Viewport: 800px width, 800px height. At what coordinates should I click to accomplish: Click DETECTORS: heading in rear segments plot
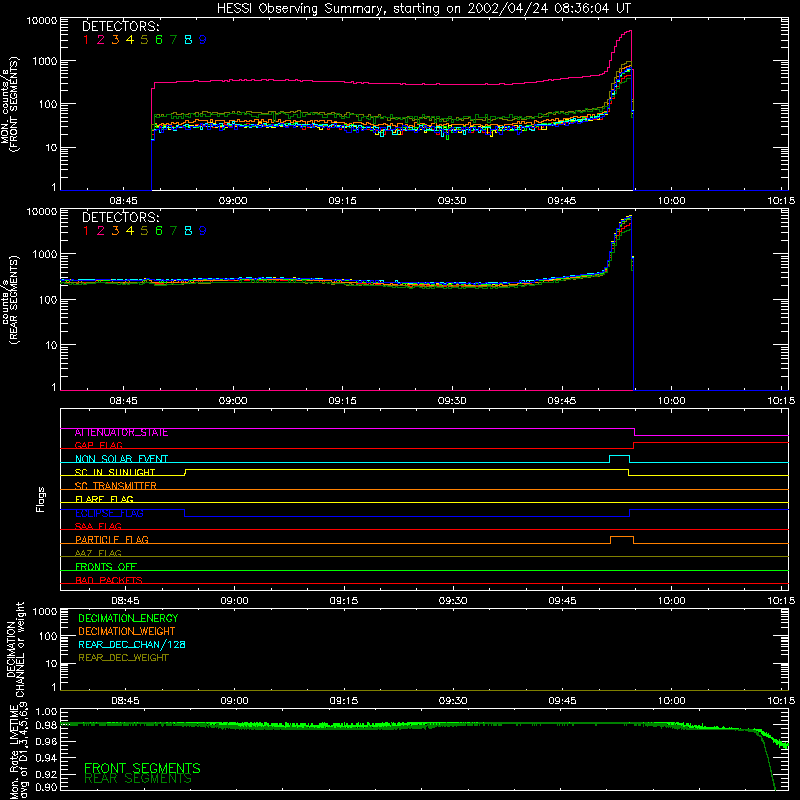click(x=121, y=217)
